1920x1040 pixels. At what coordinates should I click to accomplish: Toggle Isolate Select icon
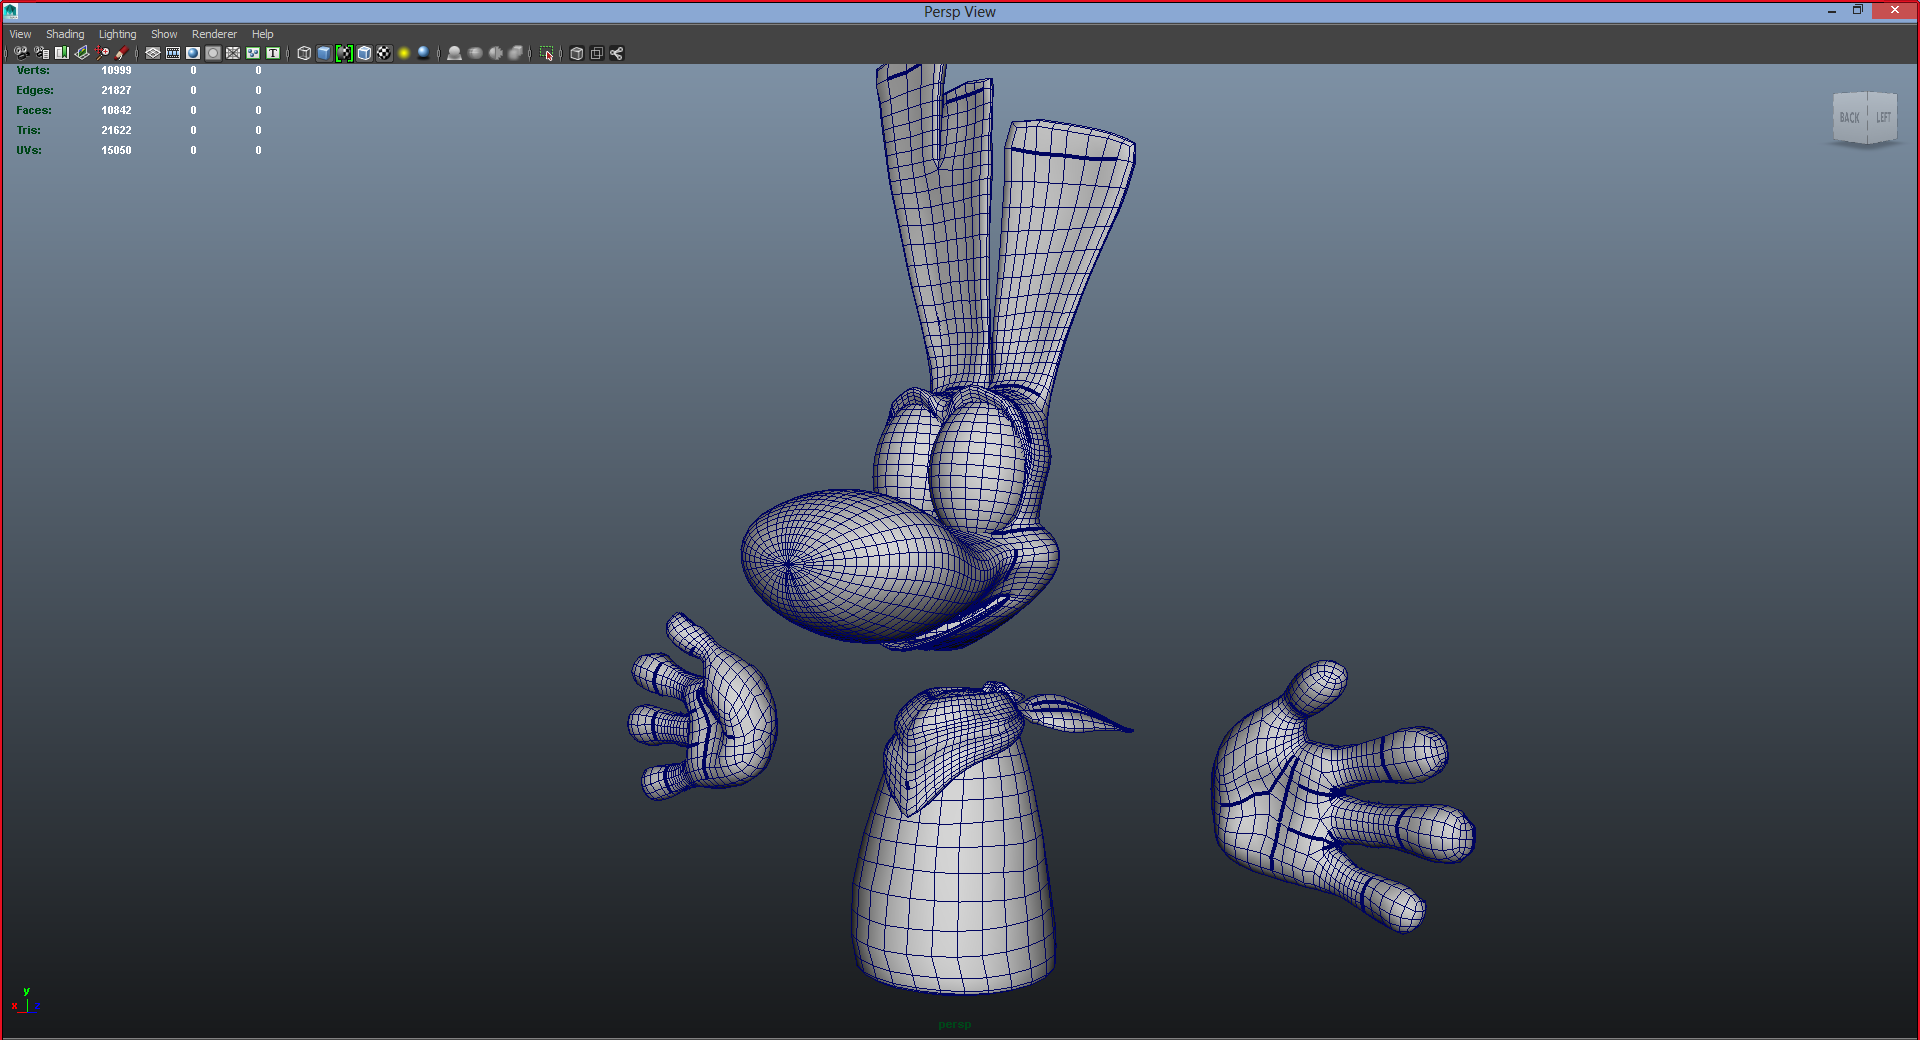547,53
